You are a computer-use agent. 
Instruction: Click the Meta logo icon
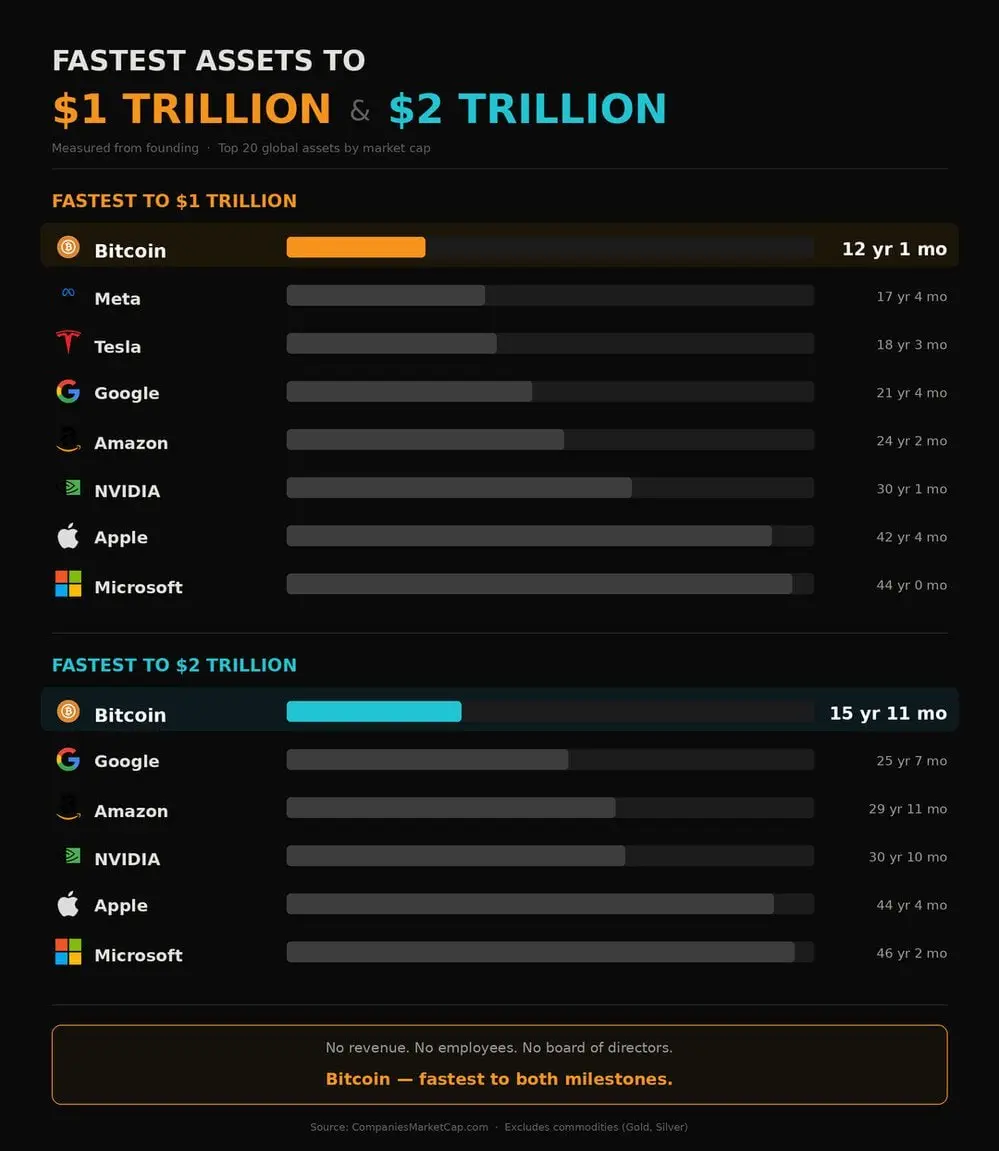[x=68, y=293]
